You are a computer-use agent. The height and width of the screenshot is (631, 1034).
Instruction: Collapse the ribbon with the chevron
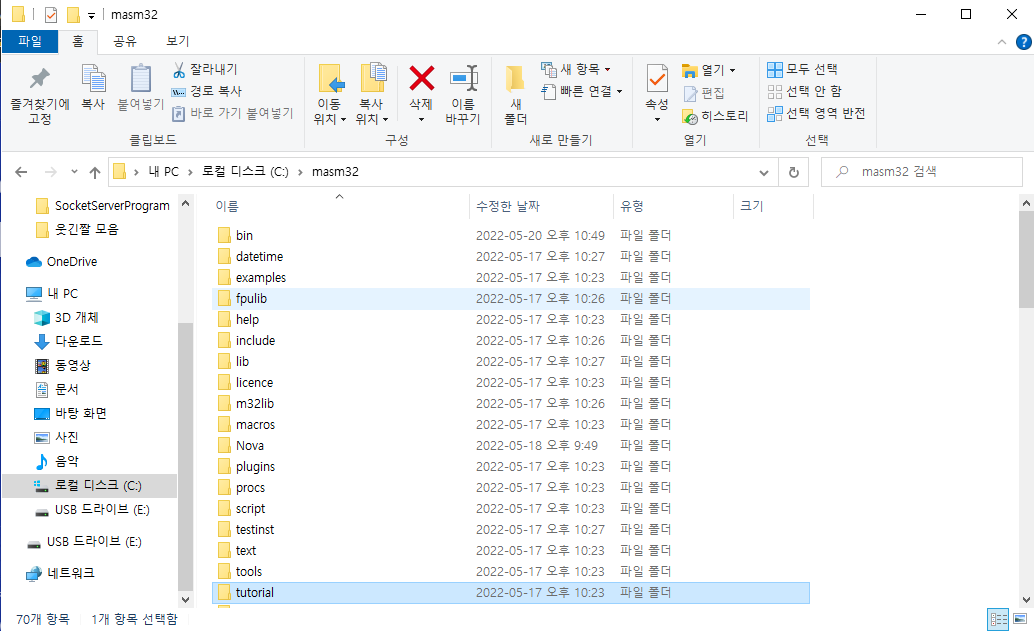[x=1002, y=42]
